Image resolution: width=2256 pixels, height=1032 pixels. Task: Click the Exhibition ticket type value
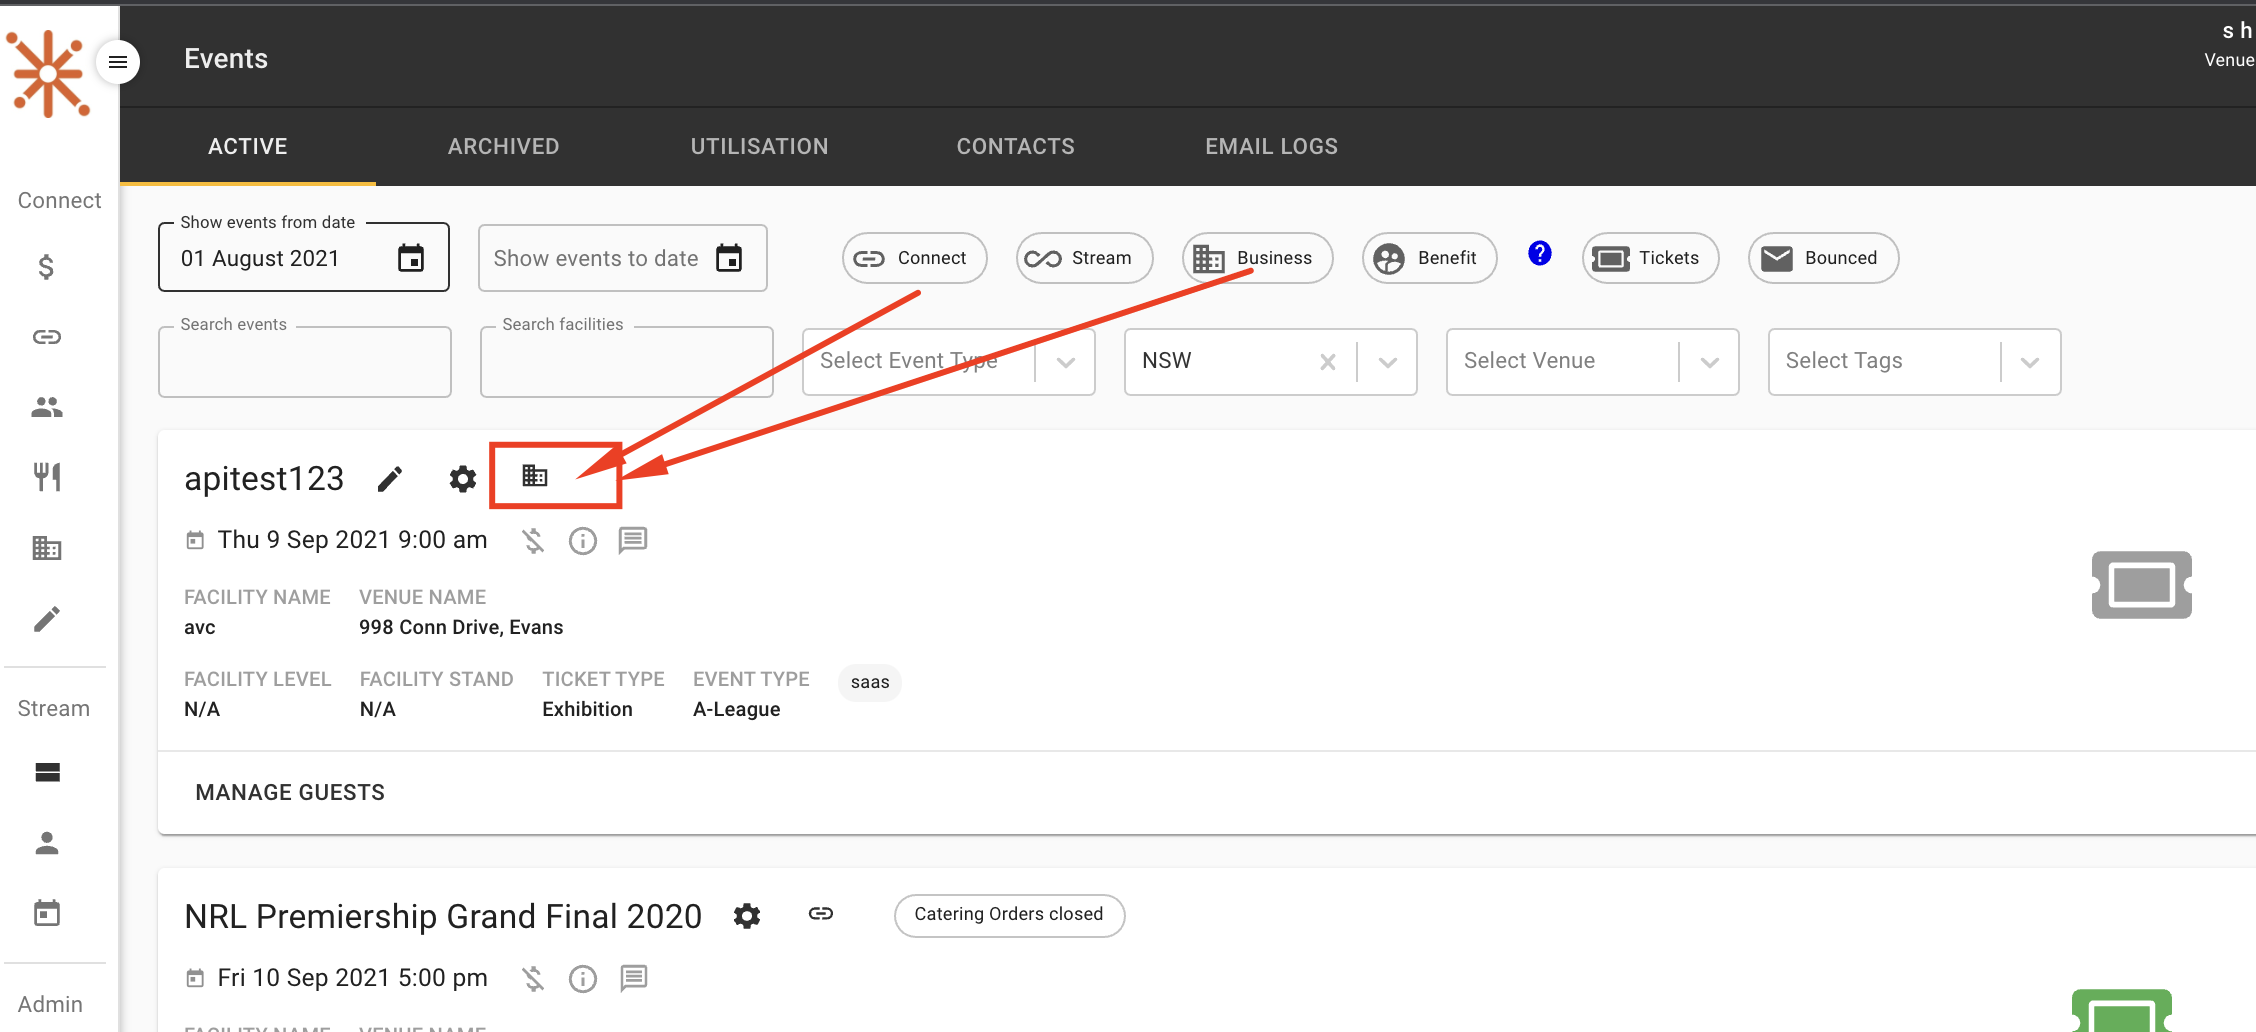(x=587, y=709)
